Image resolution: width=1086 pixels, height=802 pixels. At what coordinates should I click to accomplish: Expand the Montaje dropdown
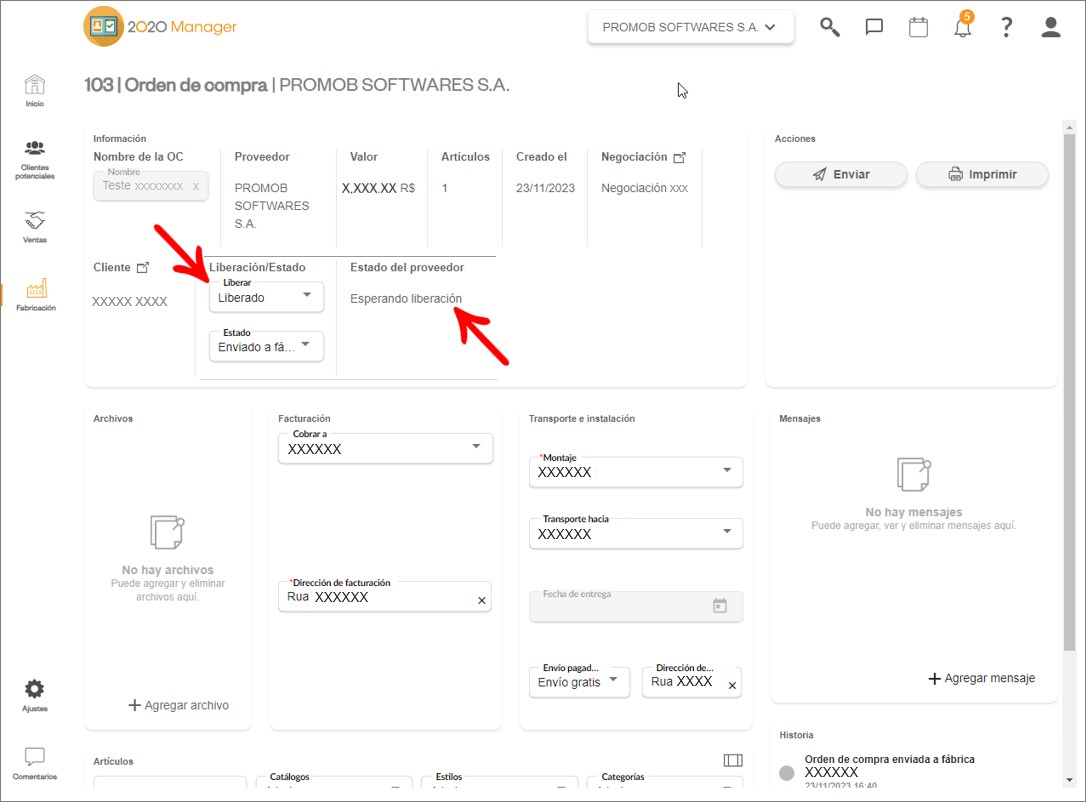[636, 472]
